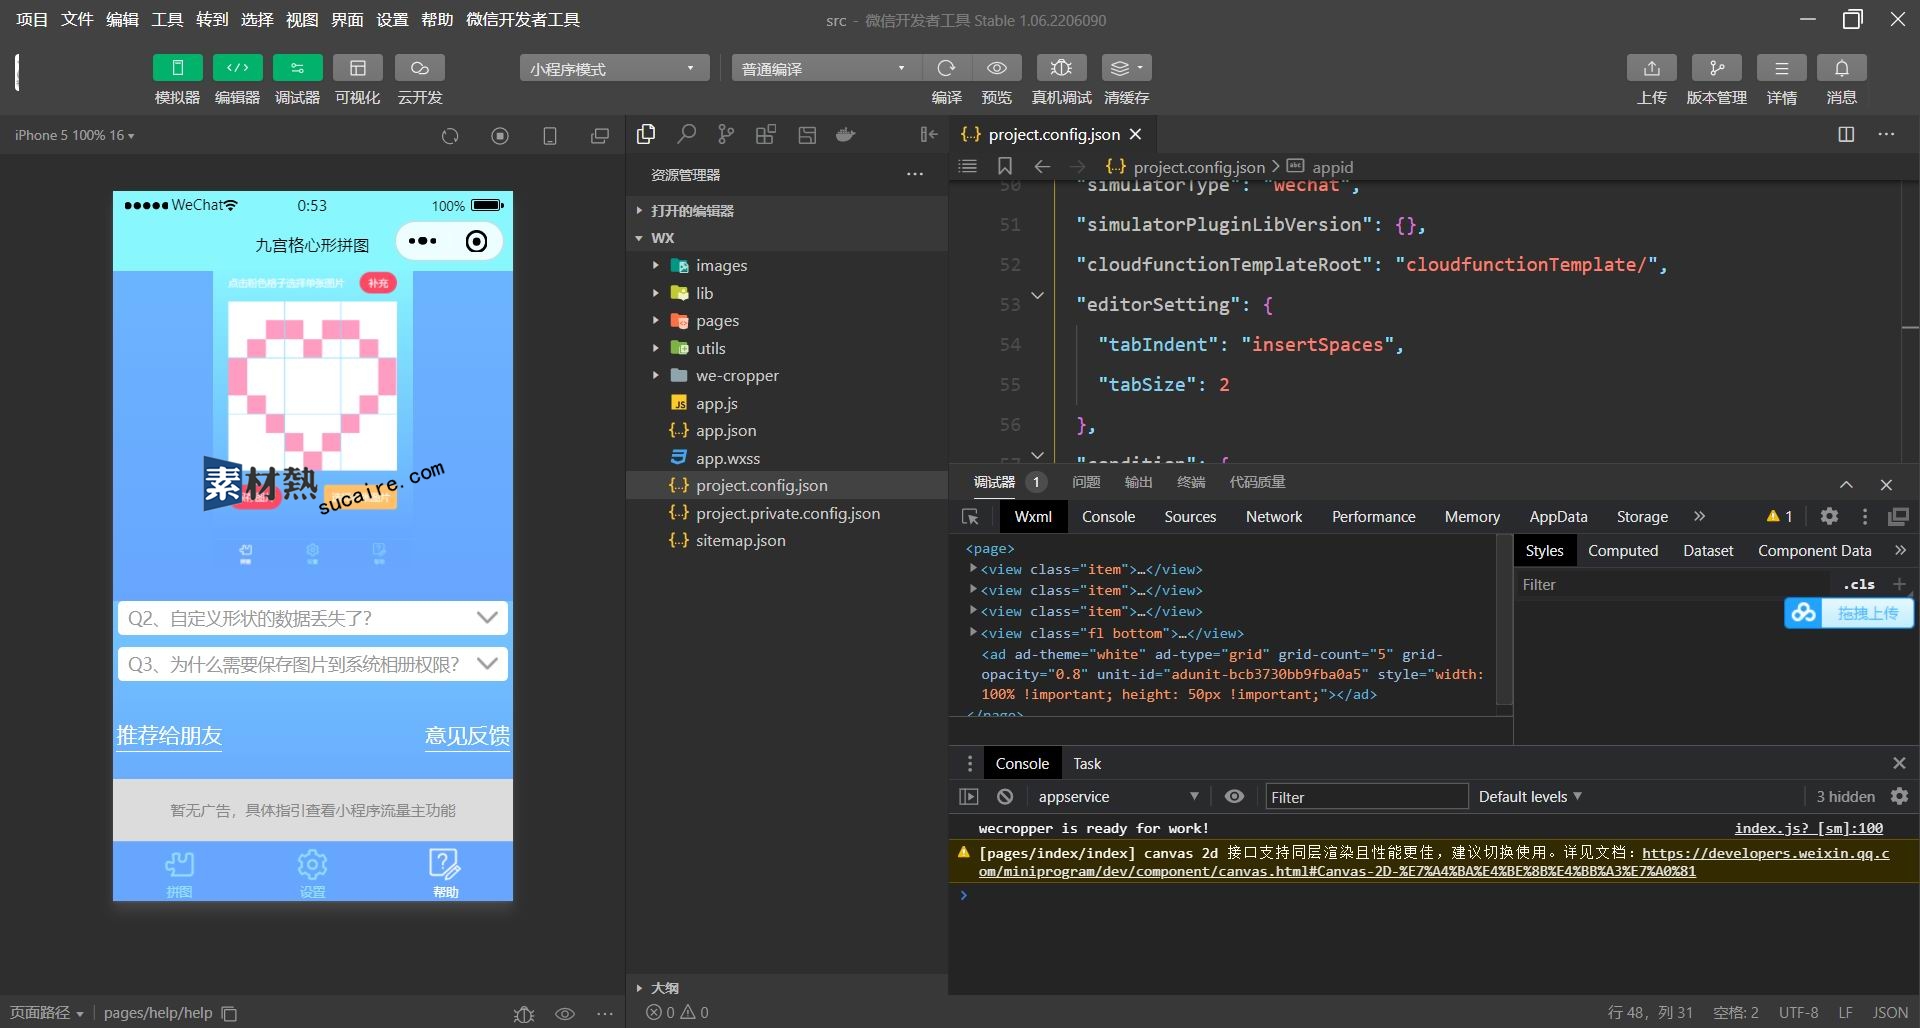Viewport: 1920px width, 1028px height.
Task: Click the simulator stop/record icon
Action: 500,136
